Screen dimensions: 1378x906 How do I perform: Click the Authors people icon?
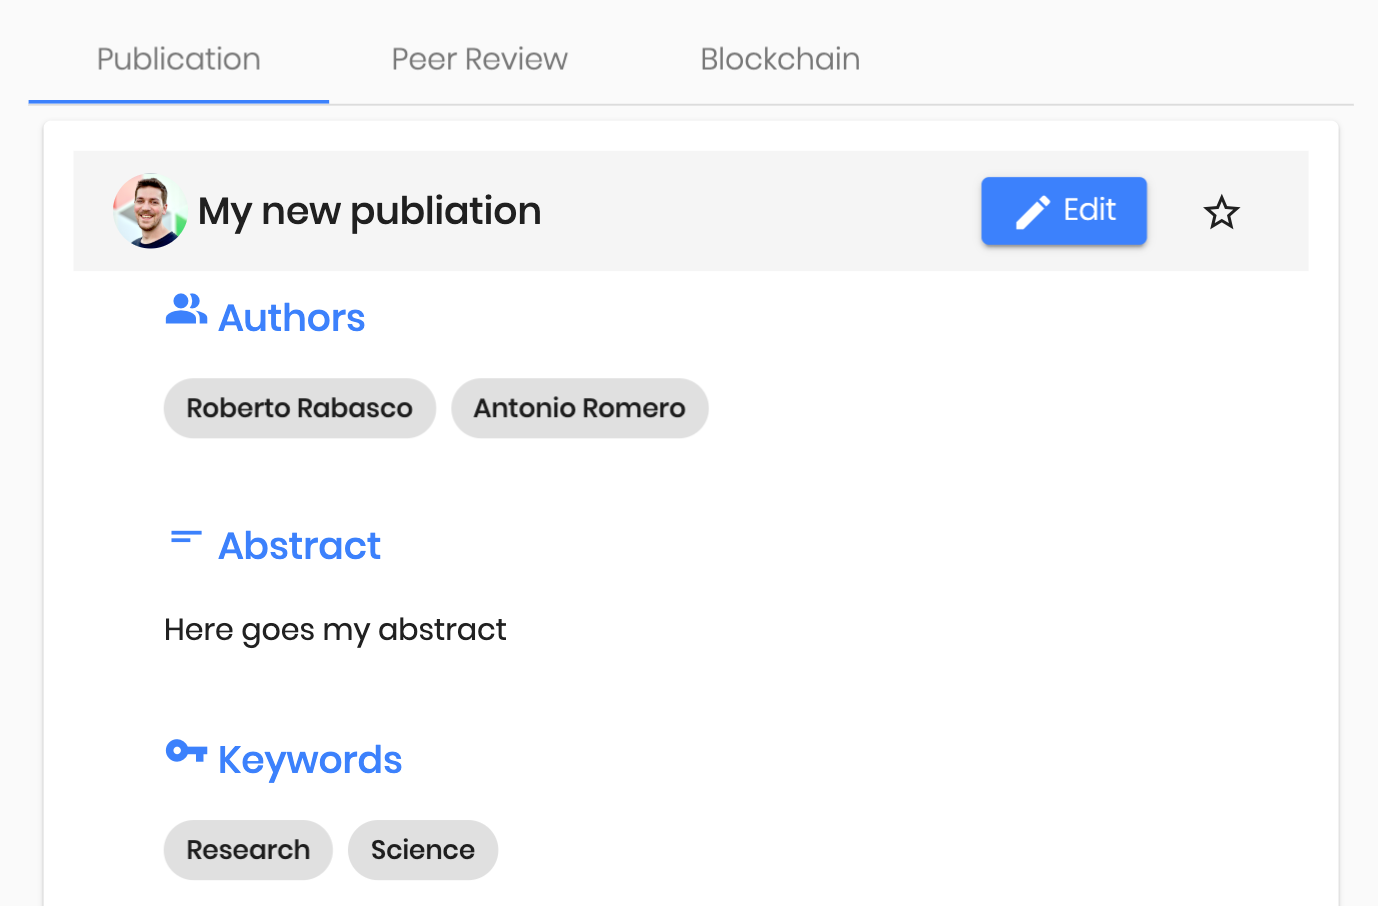(186, 310)
